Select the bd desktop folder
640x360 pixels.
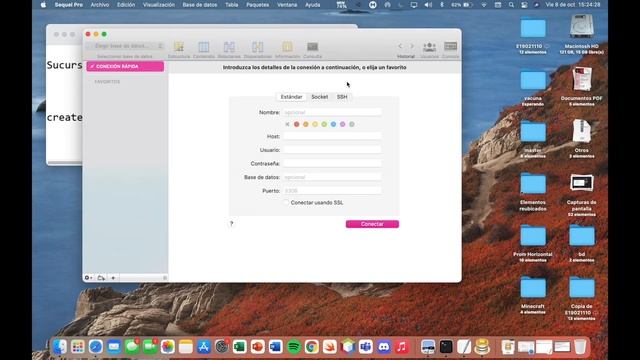coord(582,236)
